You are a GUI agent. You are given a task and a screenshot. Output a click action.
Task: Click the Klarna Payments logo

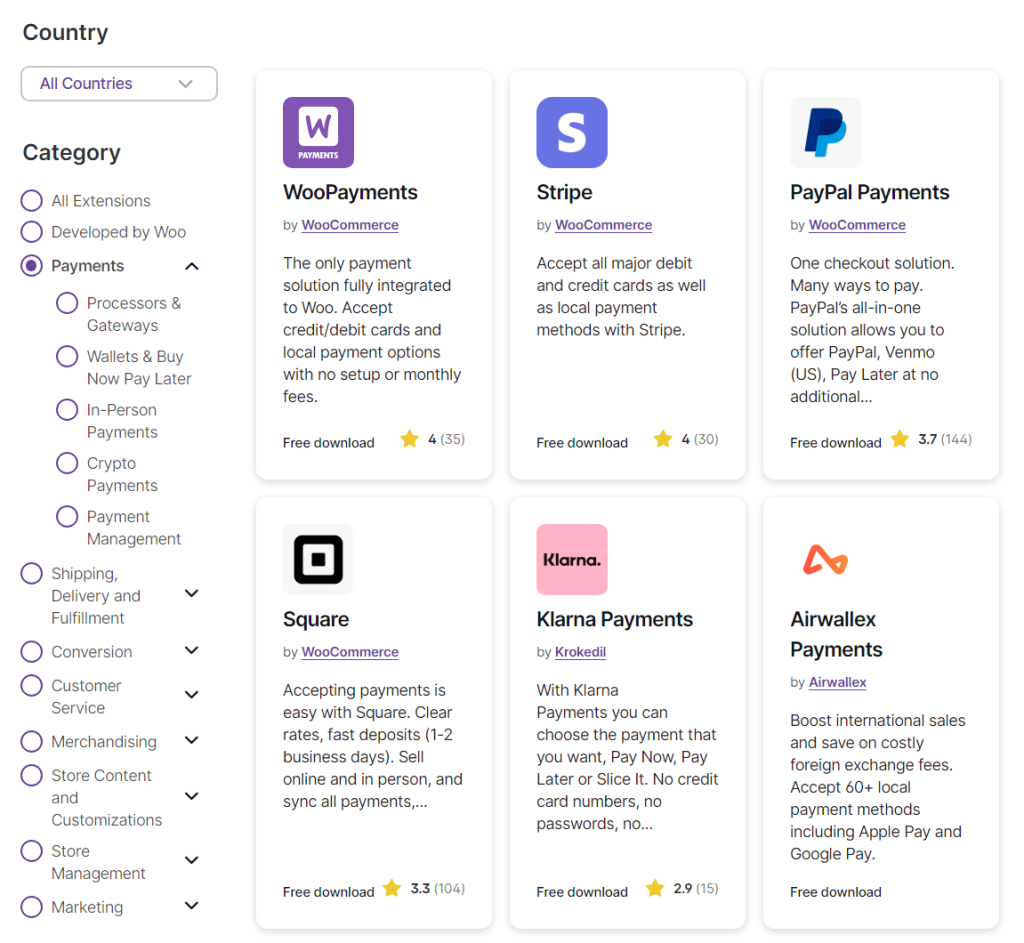571,559
